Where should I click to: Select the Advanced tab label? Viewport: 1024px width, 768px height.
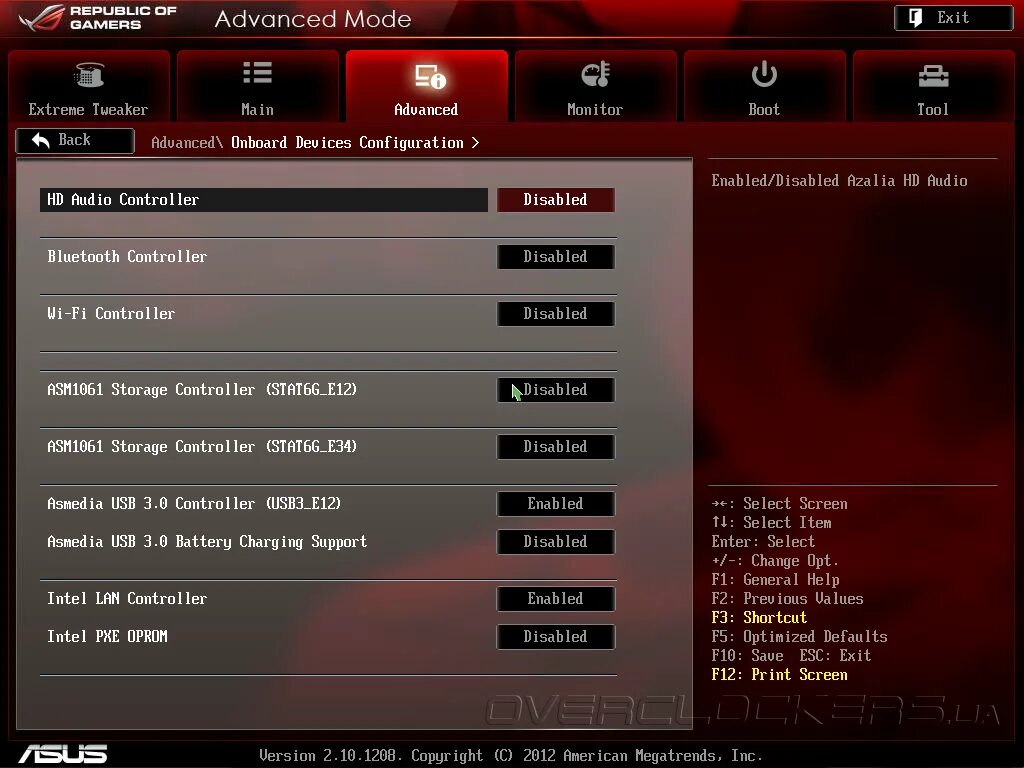[426, 110]
